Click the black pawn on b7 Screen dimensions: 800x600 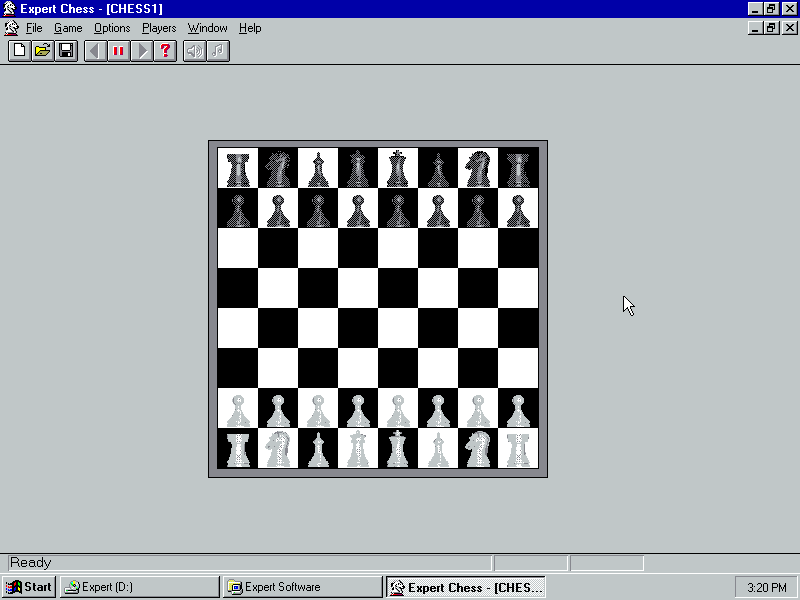(278, 208)
